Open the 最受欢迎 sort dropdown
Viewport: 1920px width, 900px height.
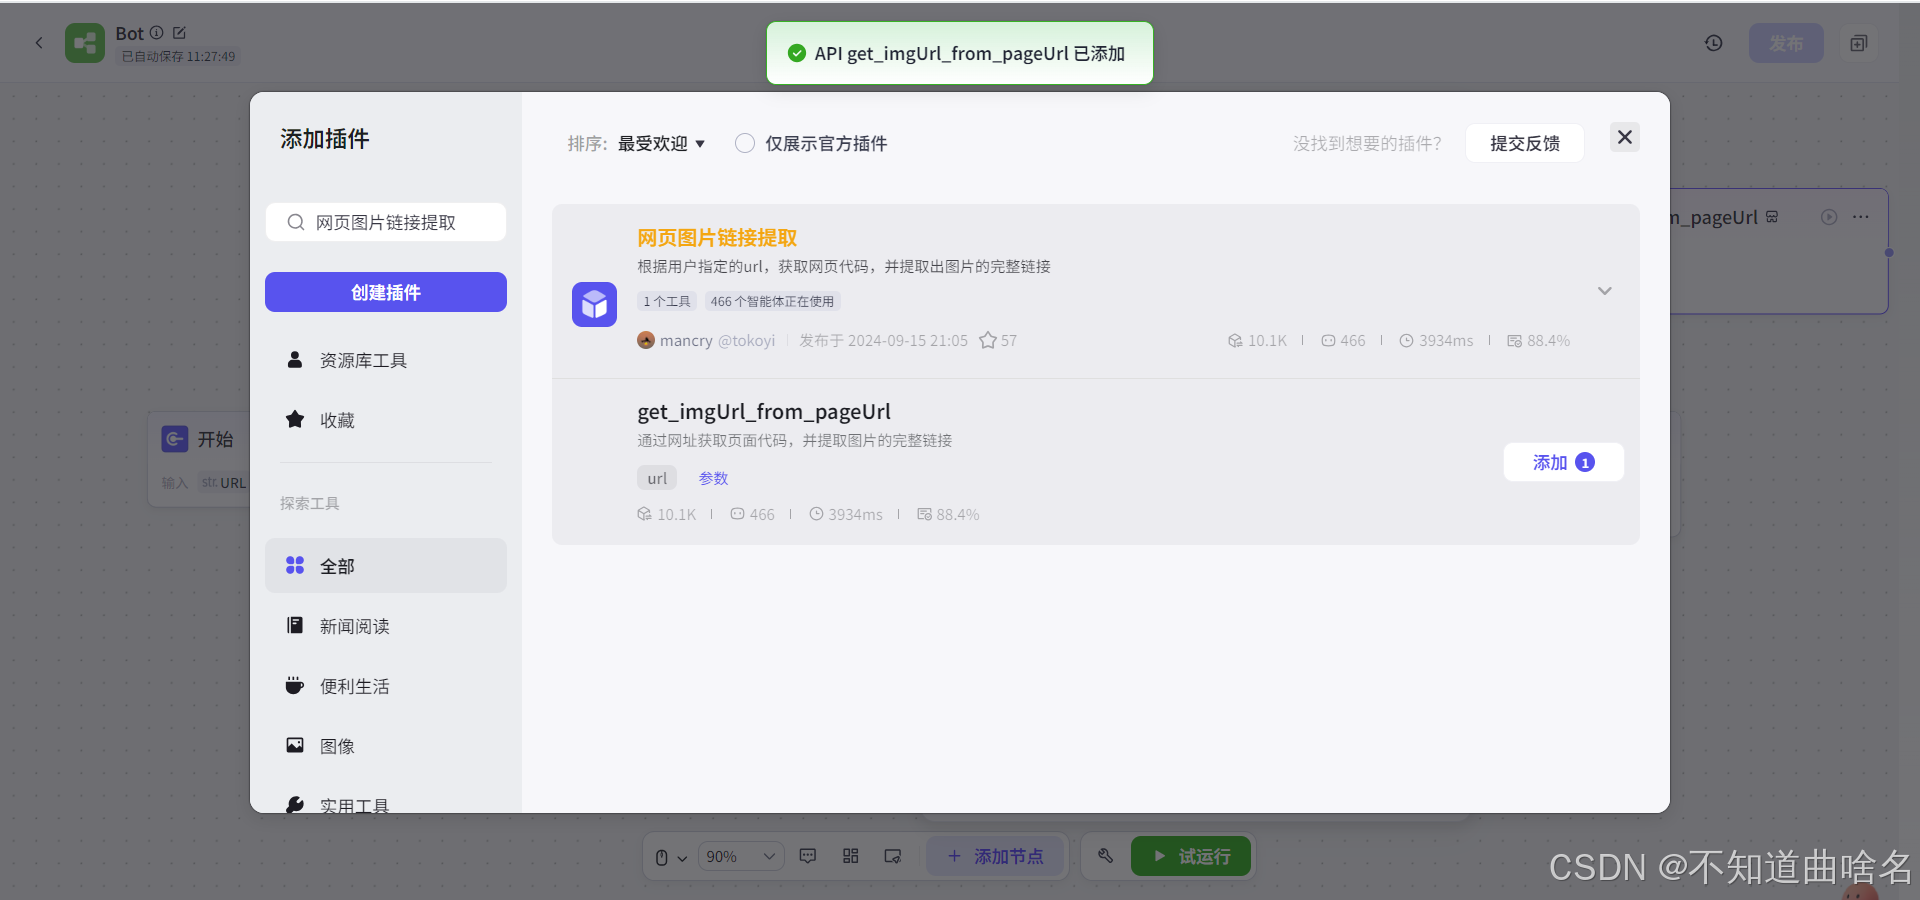661,144
